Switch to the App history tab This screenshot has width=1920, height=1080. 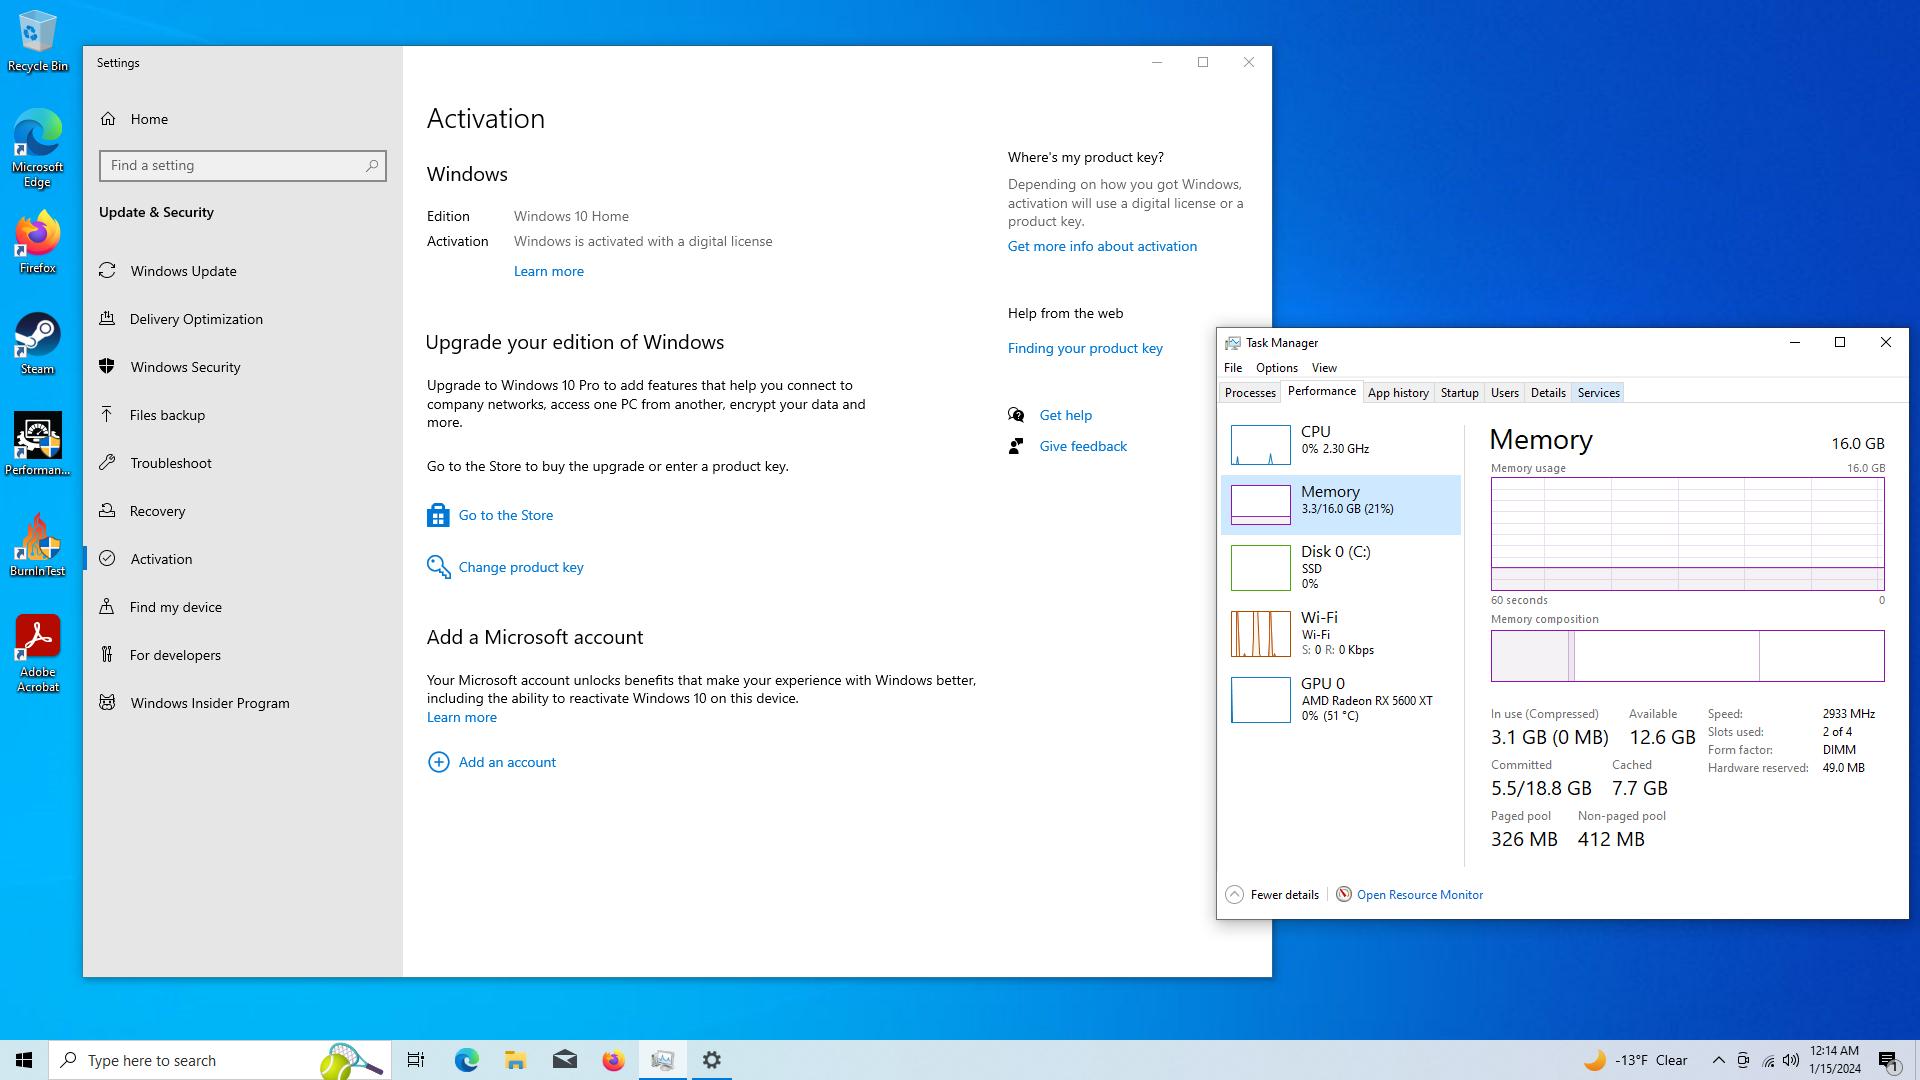(1398, 393)
